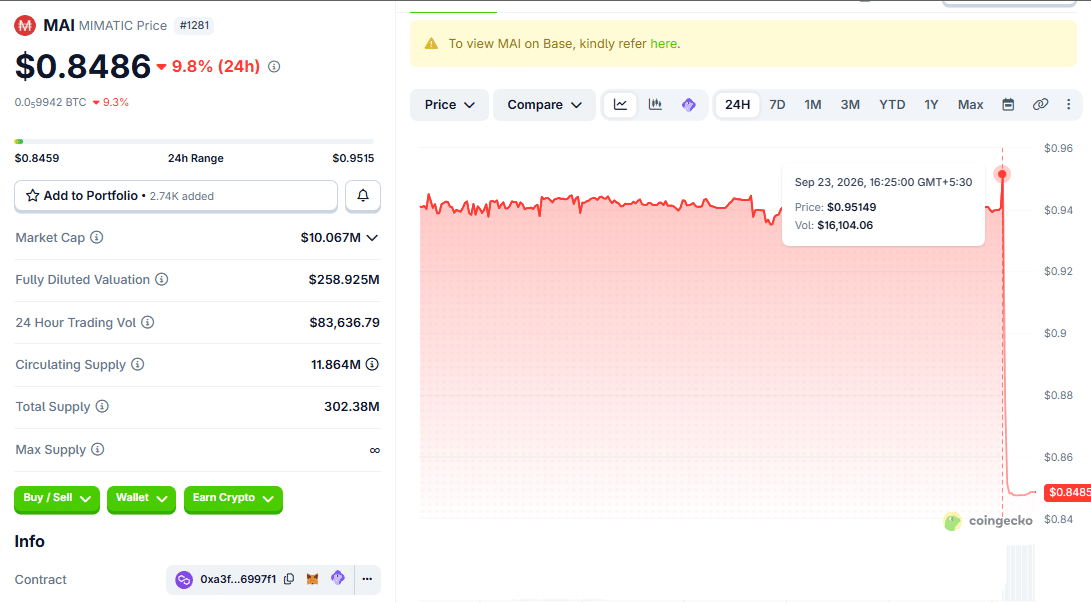Select the YTD time range tab
Image resolution: width=1091 pixels, height=603 pixels.
click(x=892, y=104)
